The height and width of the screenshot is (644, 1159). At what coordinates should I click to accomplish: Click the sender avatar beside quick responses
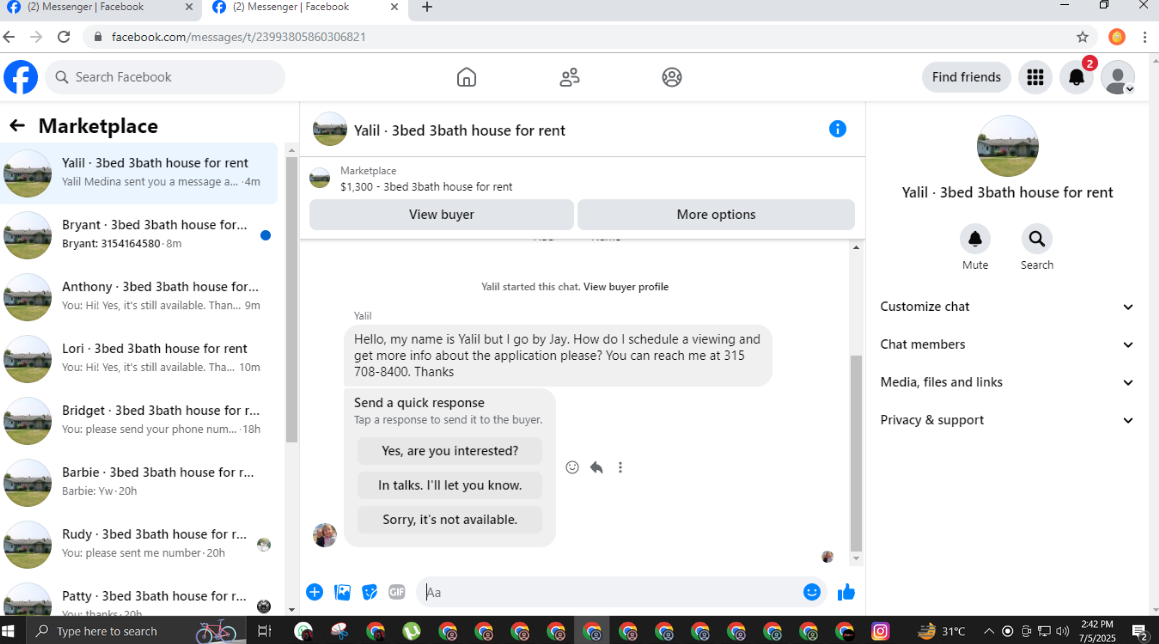pyautogui.click(x=324, y=534)
